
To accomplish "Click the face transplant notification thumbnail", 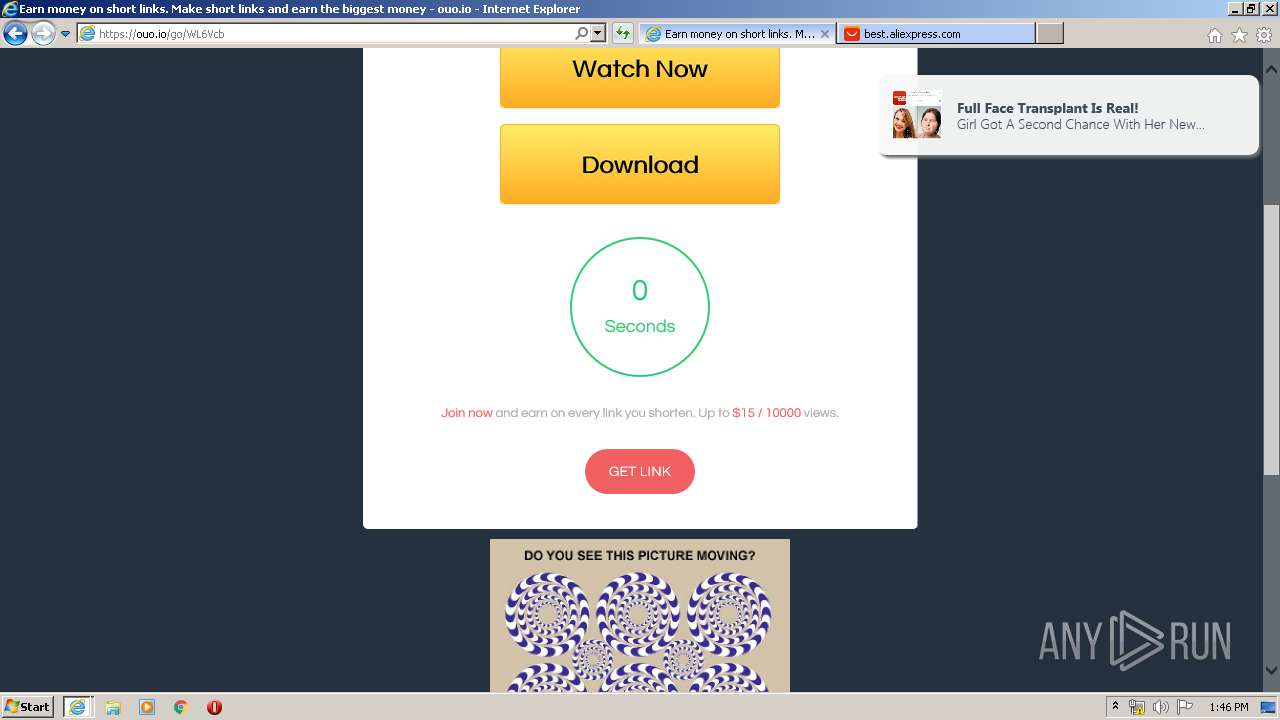I will pos(917,113).
